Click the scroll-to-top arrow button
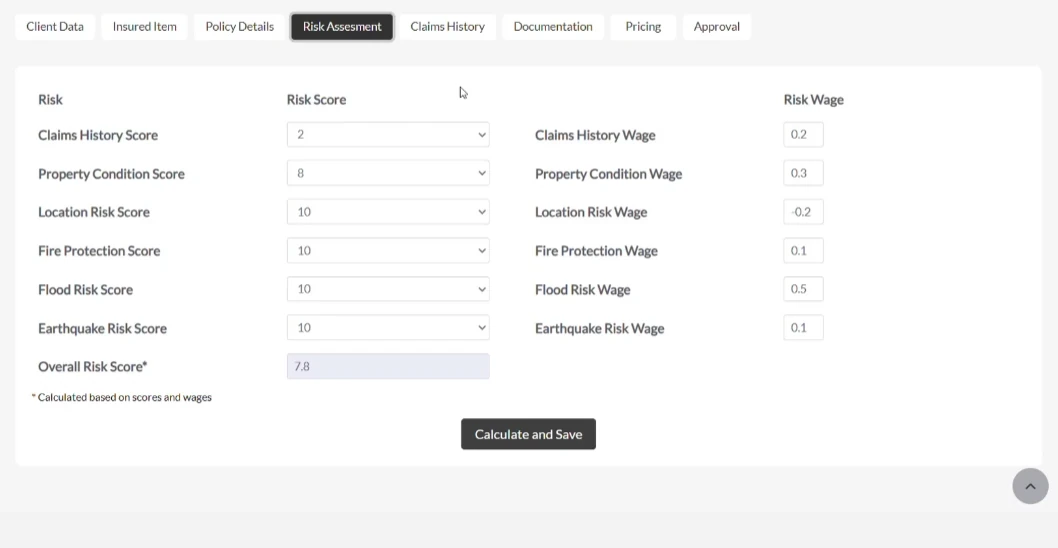The height and width of the screenshot is (548, 1058). [x=1030, y=486]
